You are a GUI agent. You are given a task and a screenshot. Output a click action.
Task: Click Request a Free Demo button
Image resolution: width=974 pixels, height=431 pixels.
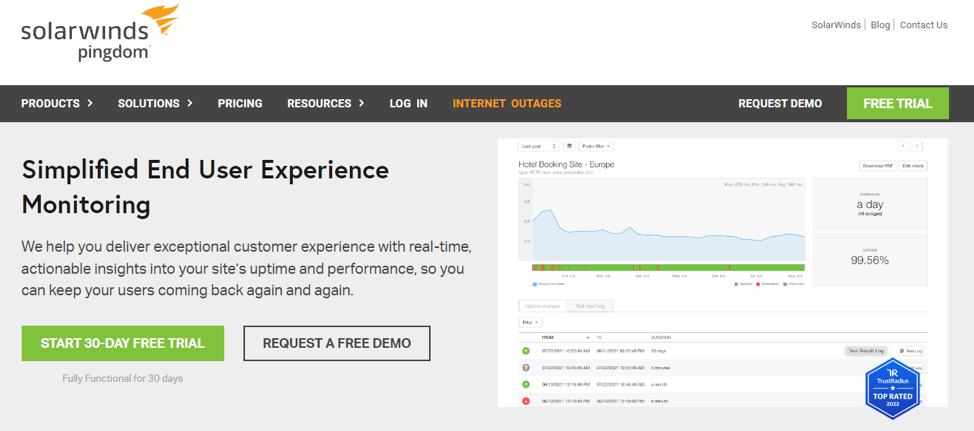click(337, 343)
